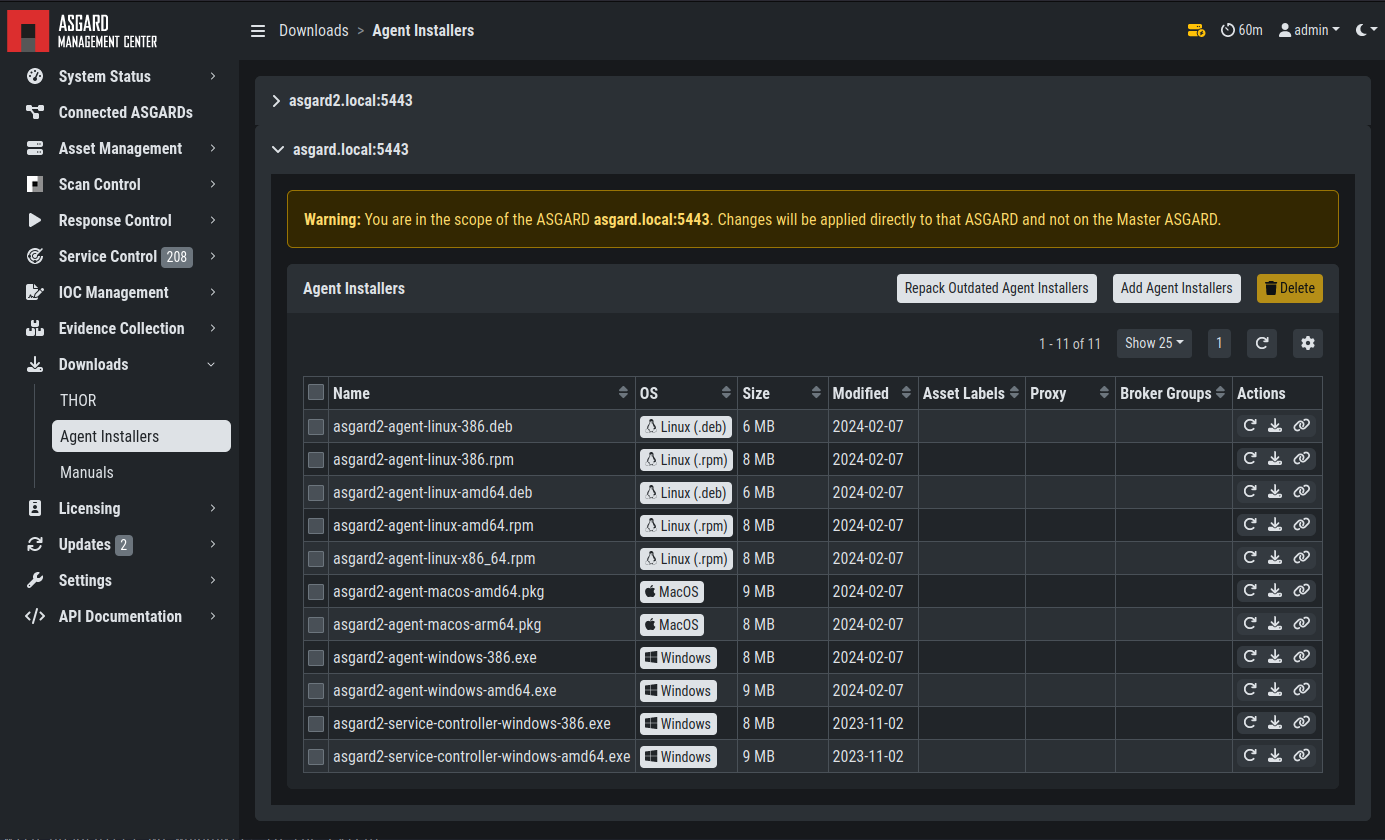Sort table by Name column sort icon

[624, 393]
